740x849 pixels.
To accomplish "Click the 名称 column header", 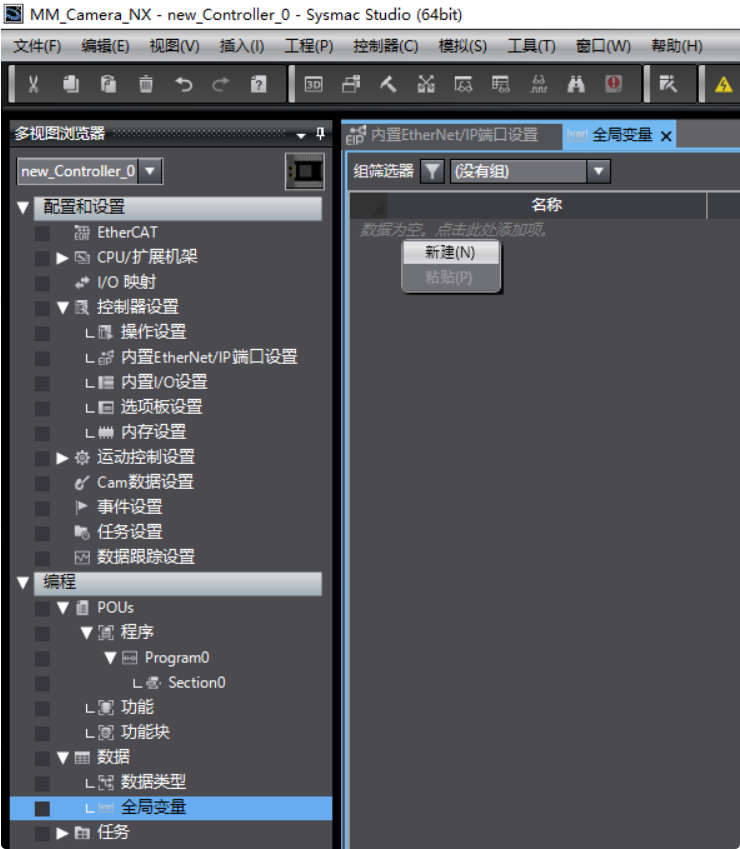I will click(546, 205).
